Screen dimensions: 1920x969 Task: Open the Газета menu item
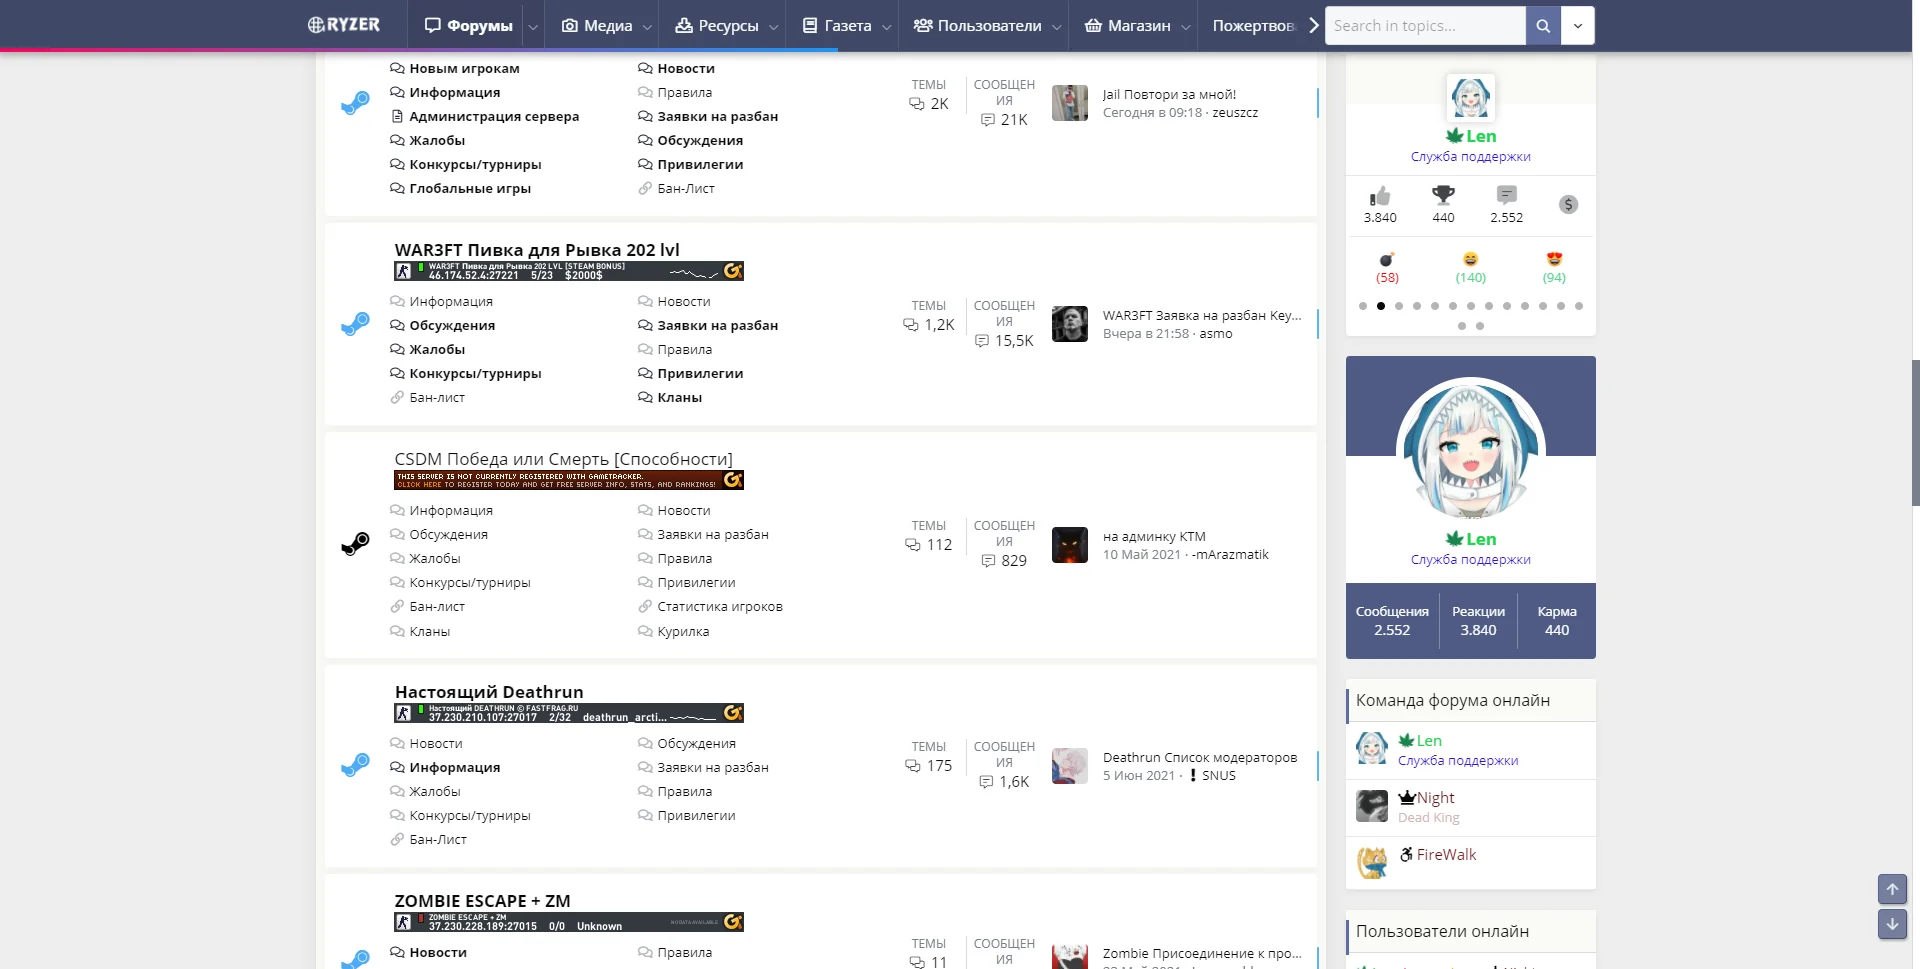point(837,26)
